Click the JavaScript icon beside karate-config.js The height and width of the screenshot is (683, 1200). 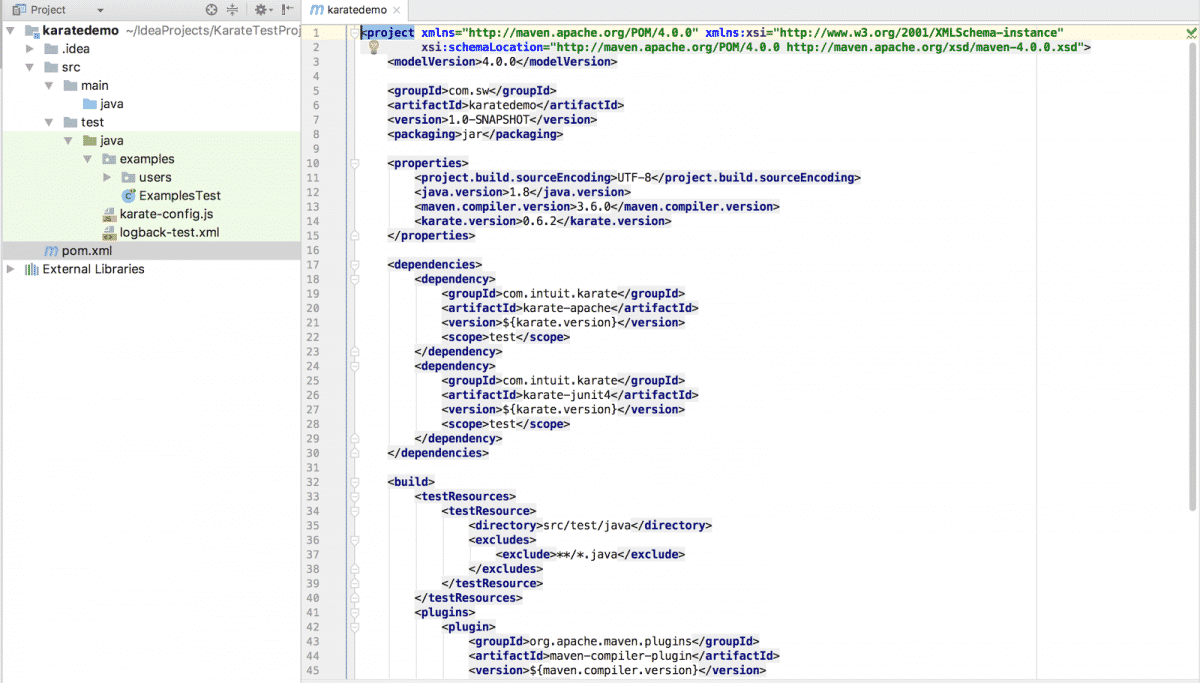109,214
